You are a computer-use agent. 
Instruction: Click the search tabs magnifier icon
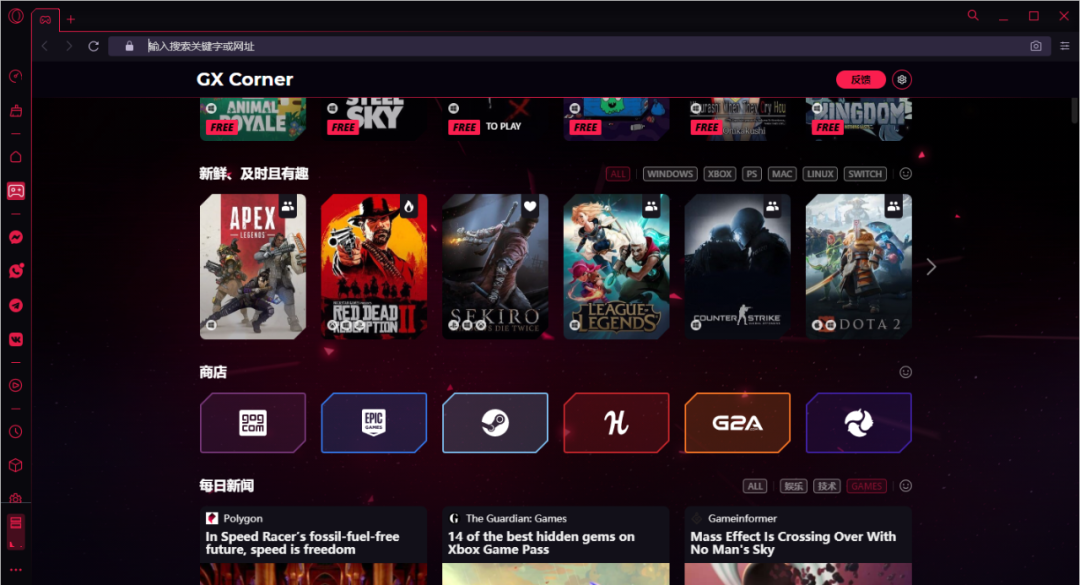tap(973, 15)
